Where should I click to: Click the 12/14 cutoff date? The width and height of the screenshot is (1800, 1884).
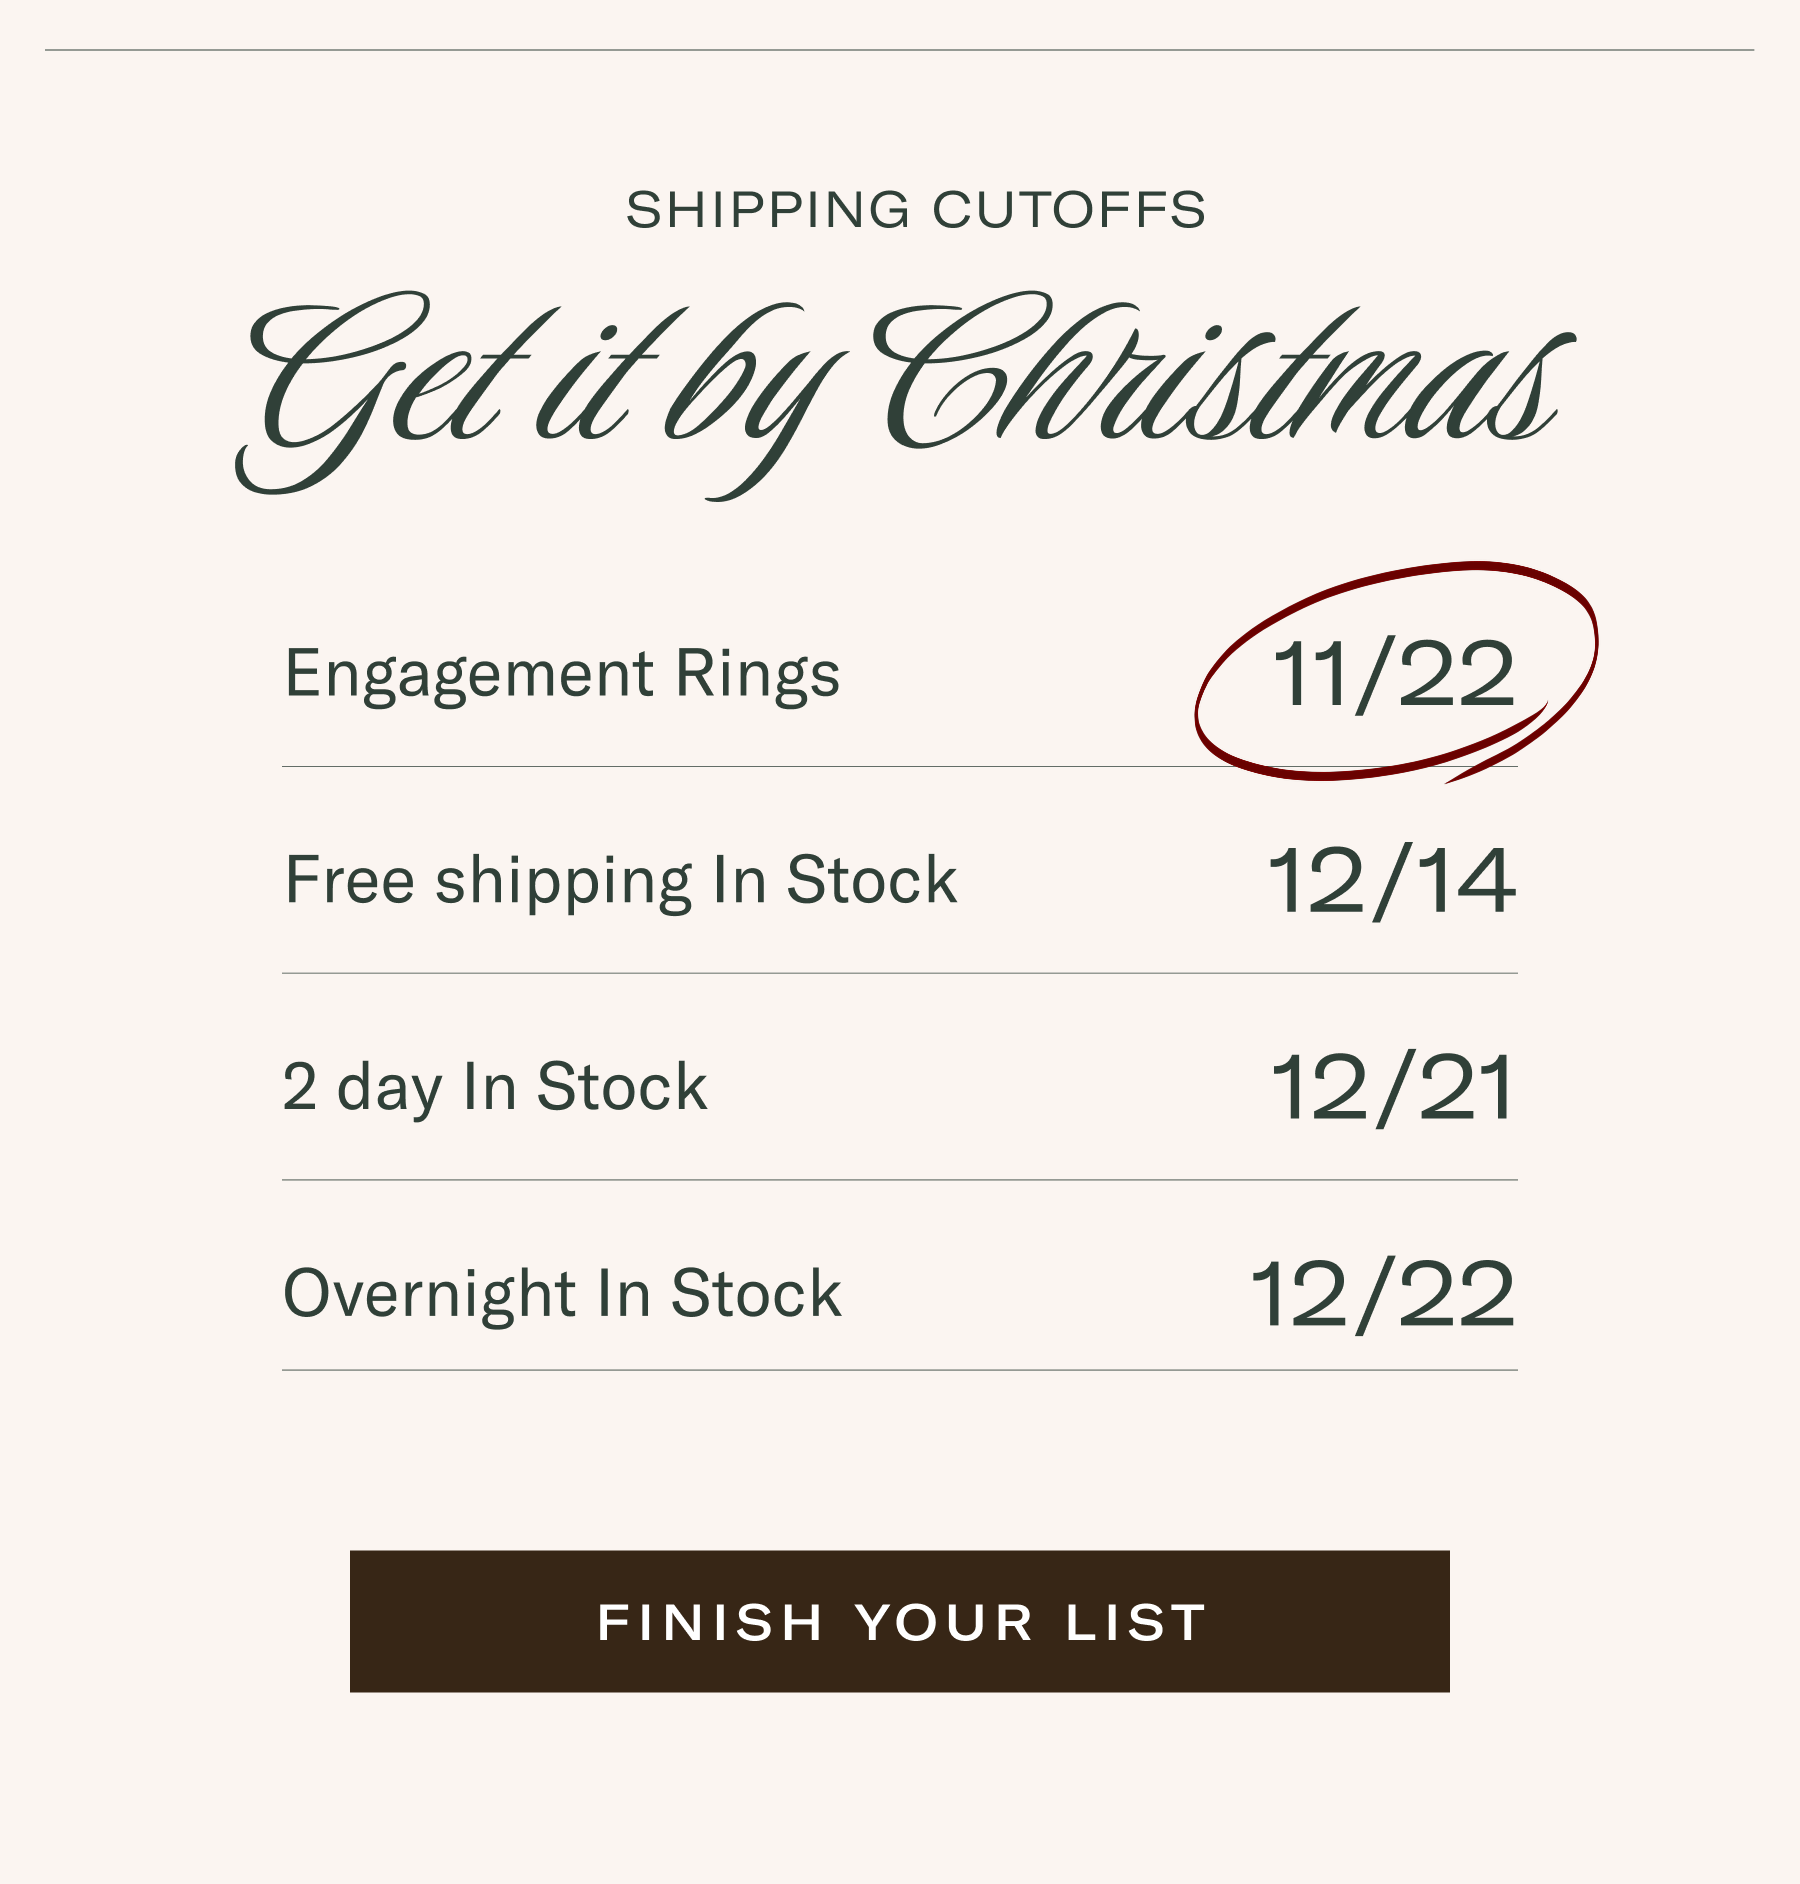1391,882
